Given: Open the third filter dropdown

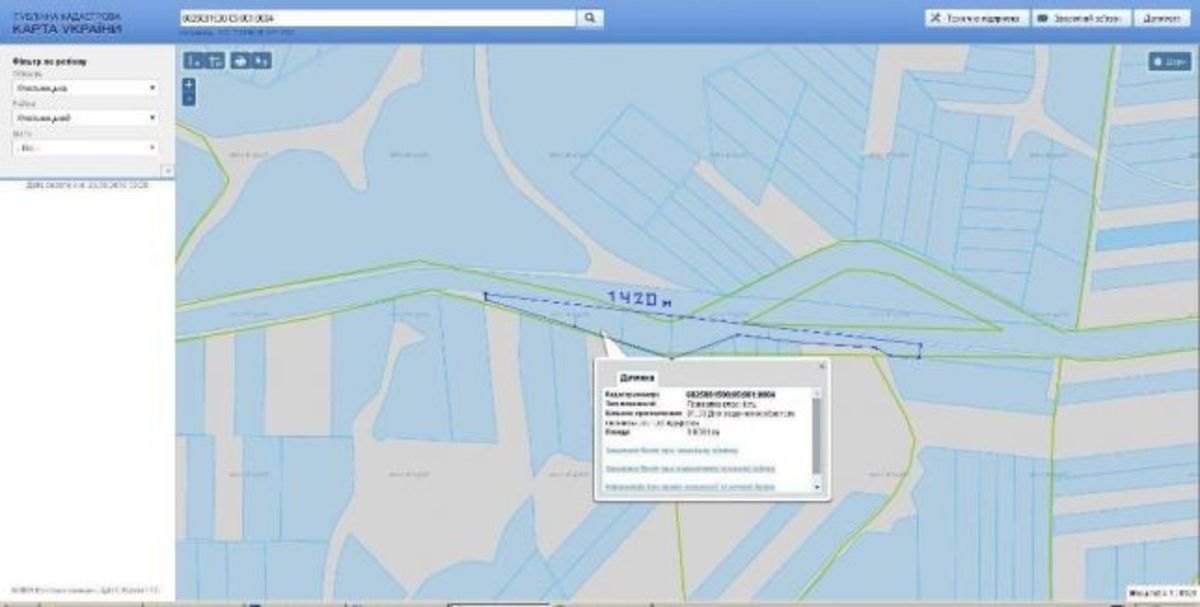Looking at the screenshot, I should [85, 148].
